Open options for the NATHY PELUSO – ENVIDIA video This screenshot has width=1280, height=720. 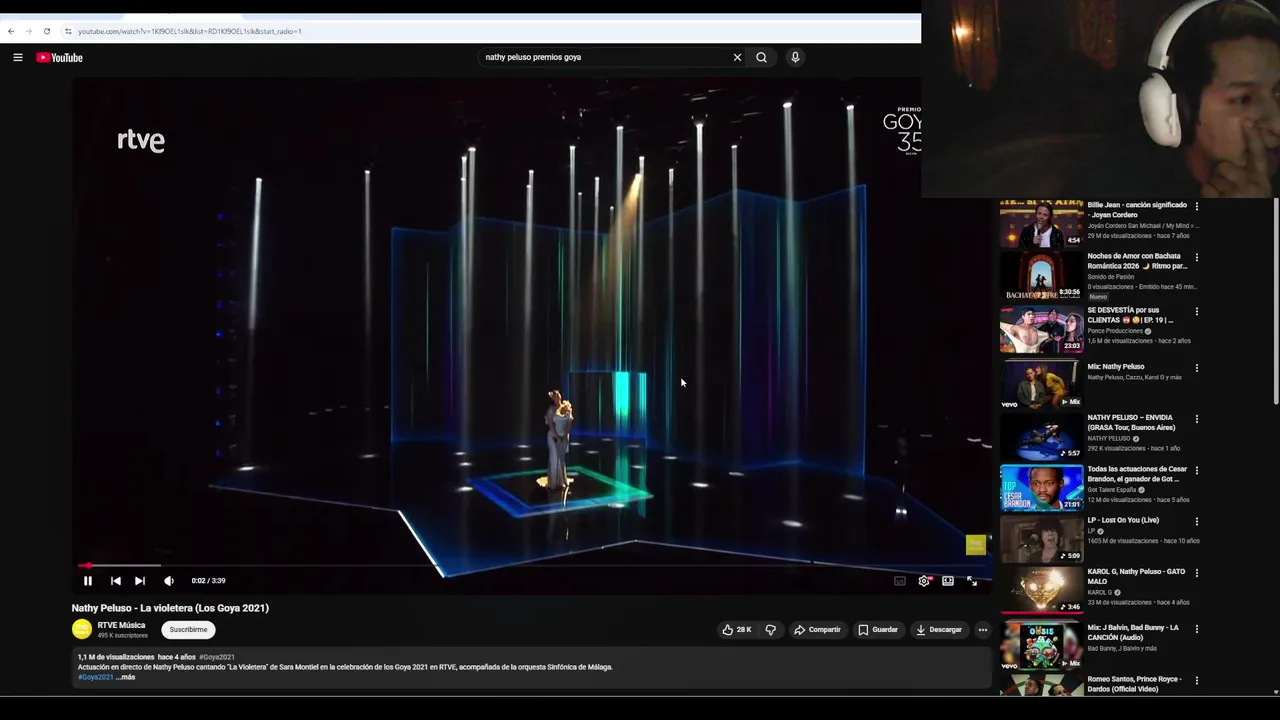click(x=1196, y=419)
